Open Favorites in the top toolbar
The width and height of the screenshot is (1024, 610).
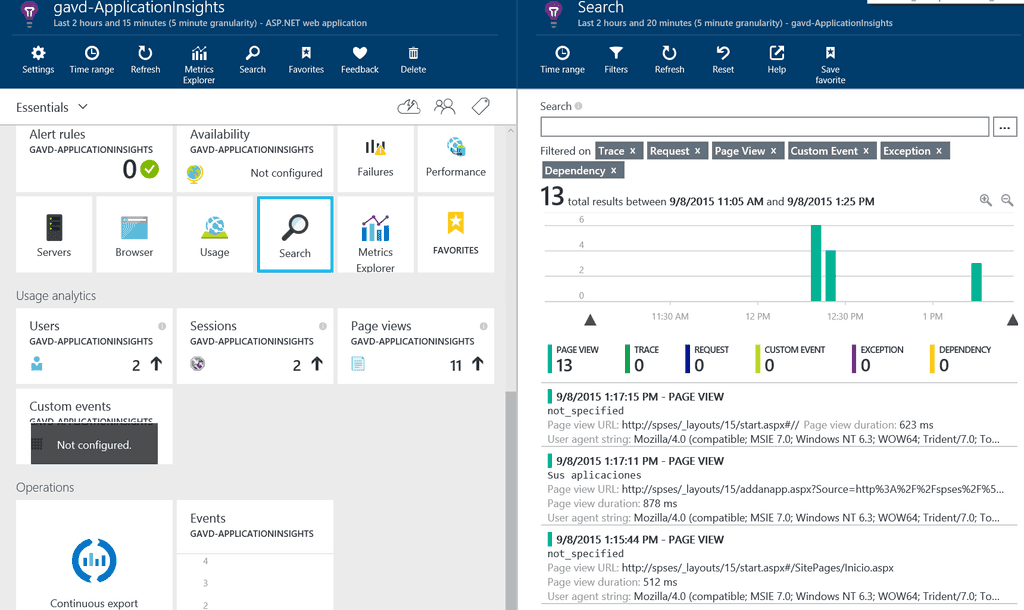(x=306, y=60)
